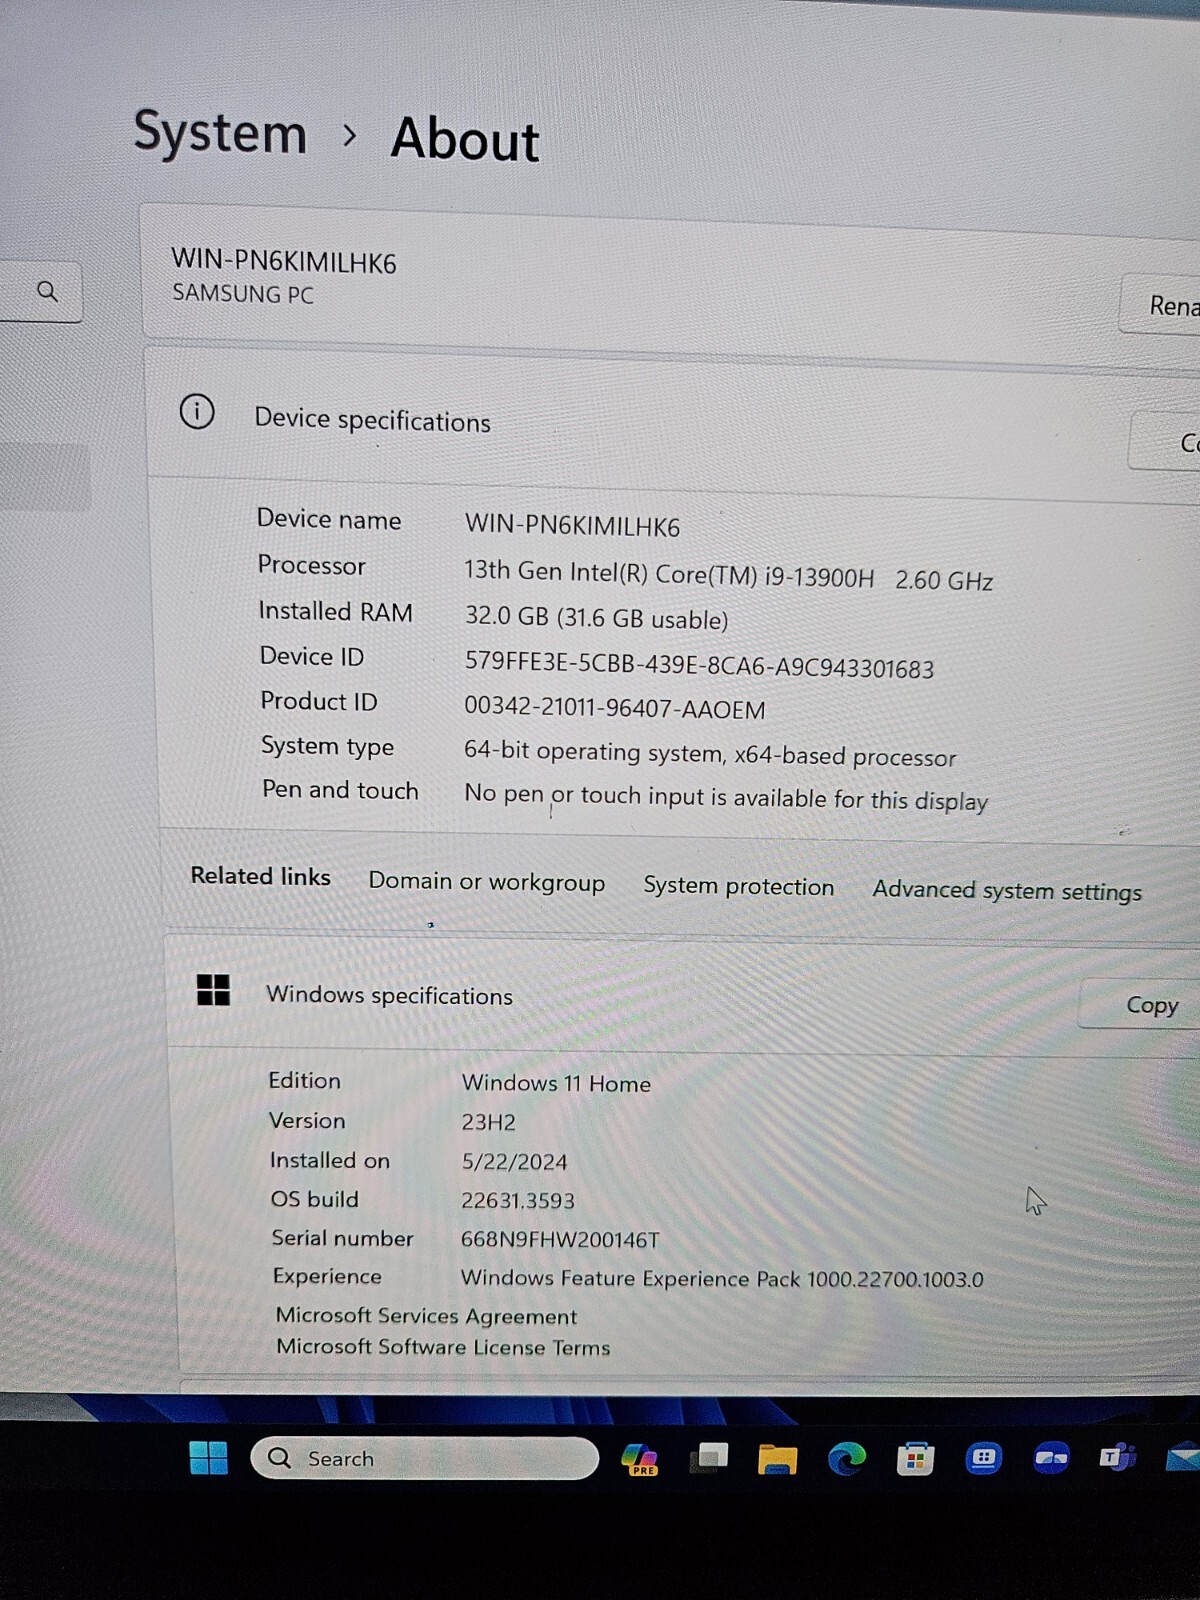Launch Copilot preview from the taskbar
This screenshot has width=1200, height=1600.
click(640, 1460)
